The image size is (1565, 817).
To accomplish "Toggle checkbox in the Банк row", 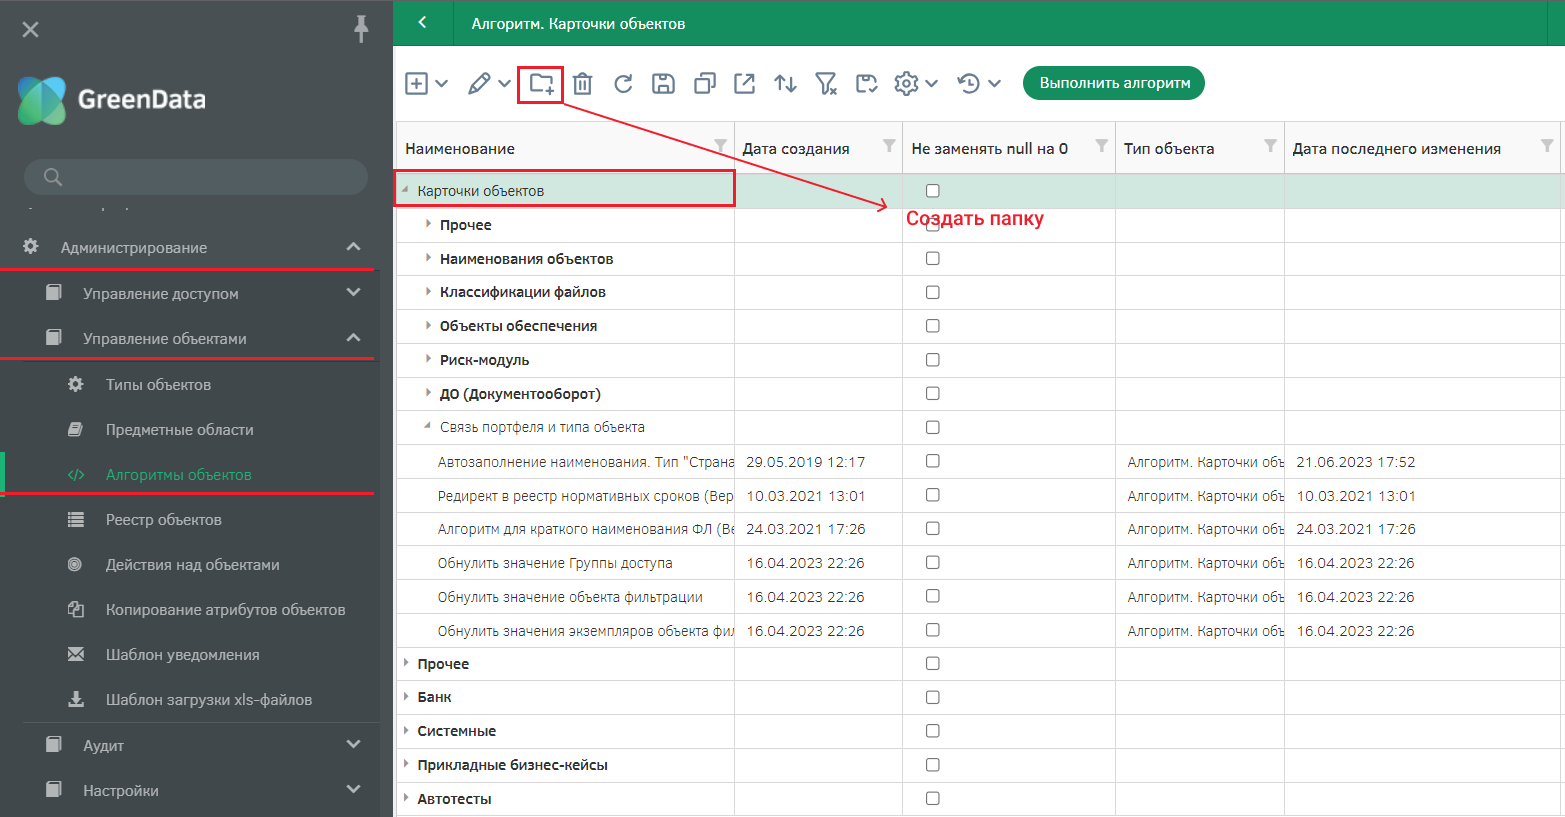I will click(x=932, y=697).
